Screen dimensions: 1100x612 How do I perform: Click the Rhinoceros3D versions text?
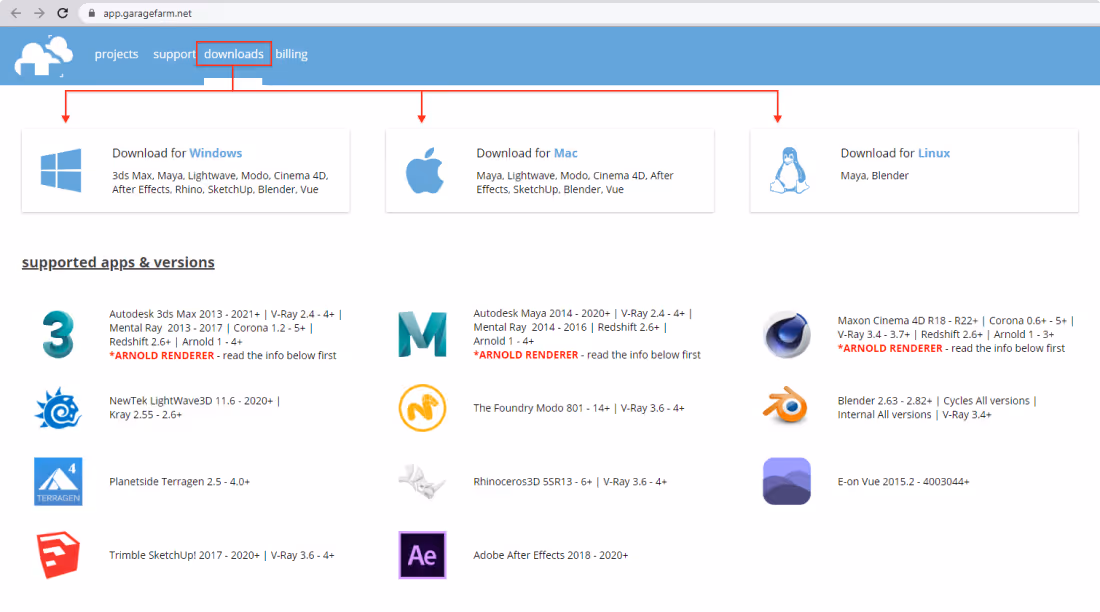click(570, 481)
